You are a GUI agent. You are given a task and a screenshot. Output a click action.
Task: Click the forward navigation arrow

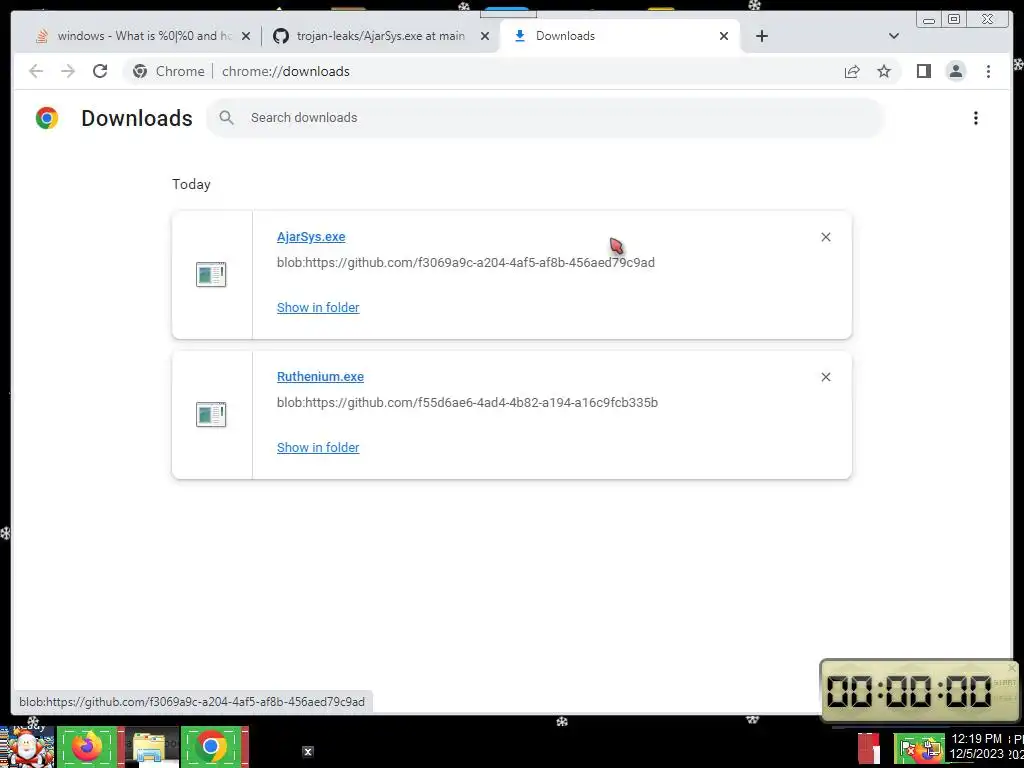[x=68, y=71]
